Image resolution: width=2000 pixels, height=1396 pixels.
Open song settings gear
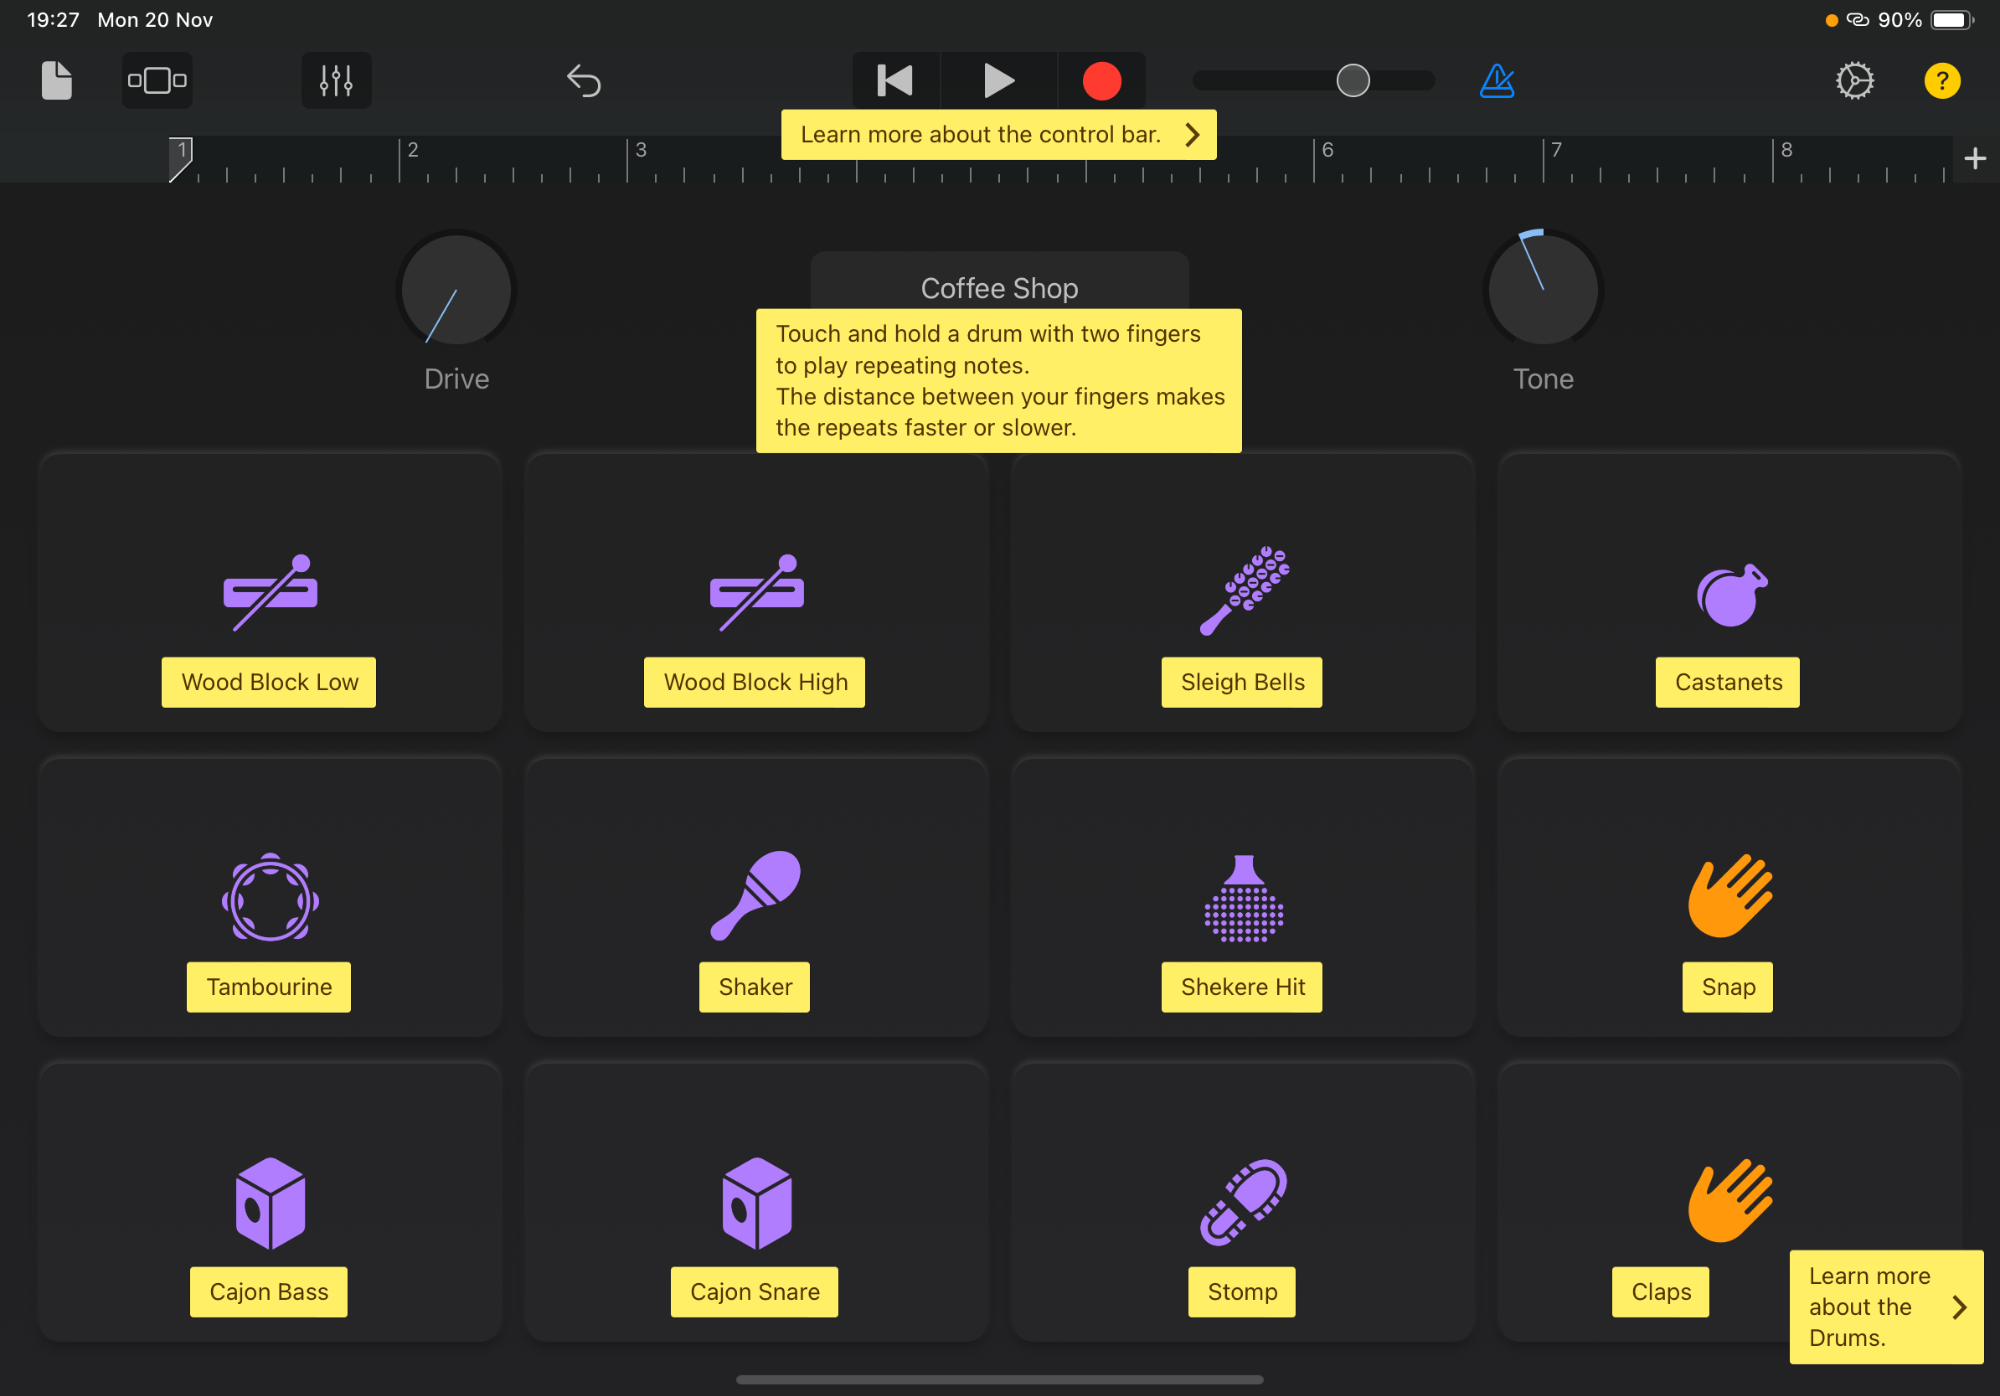[x=1855, y=80]
